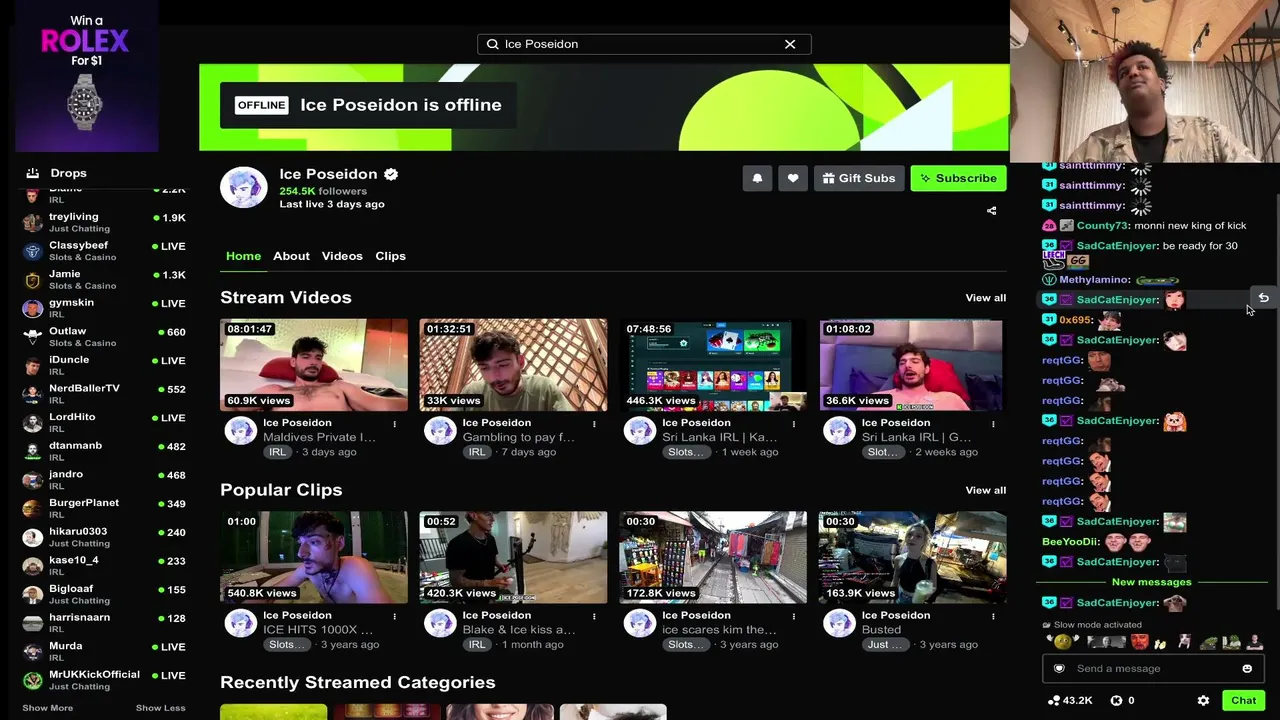Collapse sidebar list with Show Less

[160, 708]
